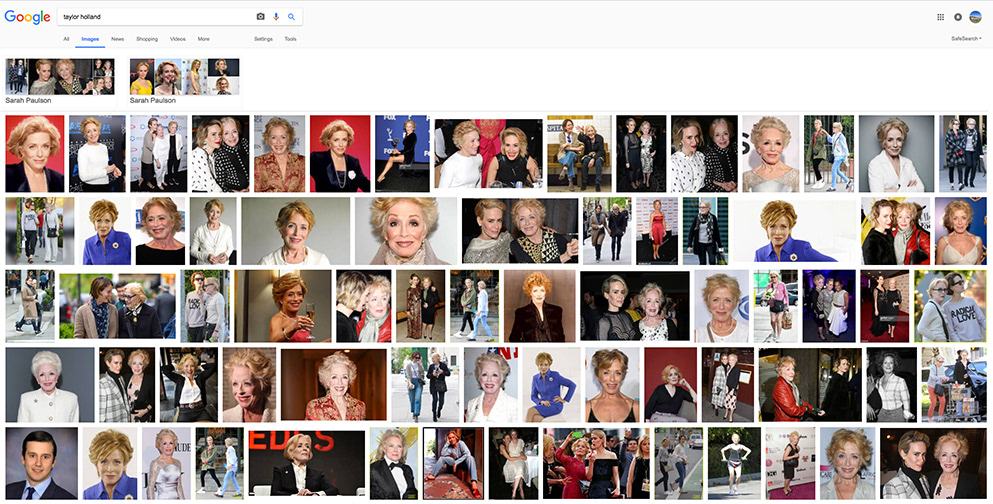
Task: Open thumbnail of man in suit and blue tie
Action: (x=41, y=463)
